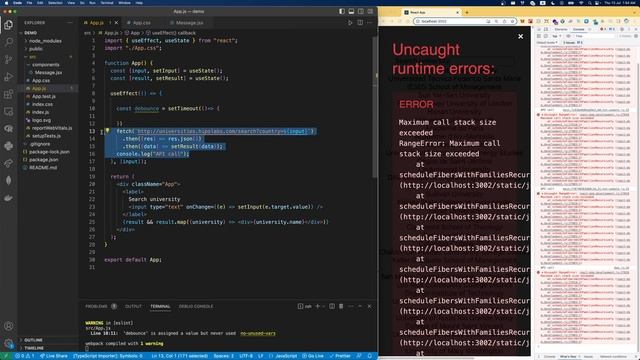
Task: Open App.test.js in explorer
Action: pyautogui.click(x=44, y=96)
